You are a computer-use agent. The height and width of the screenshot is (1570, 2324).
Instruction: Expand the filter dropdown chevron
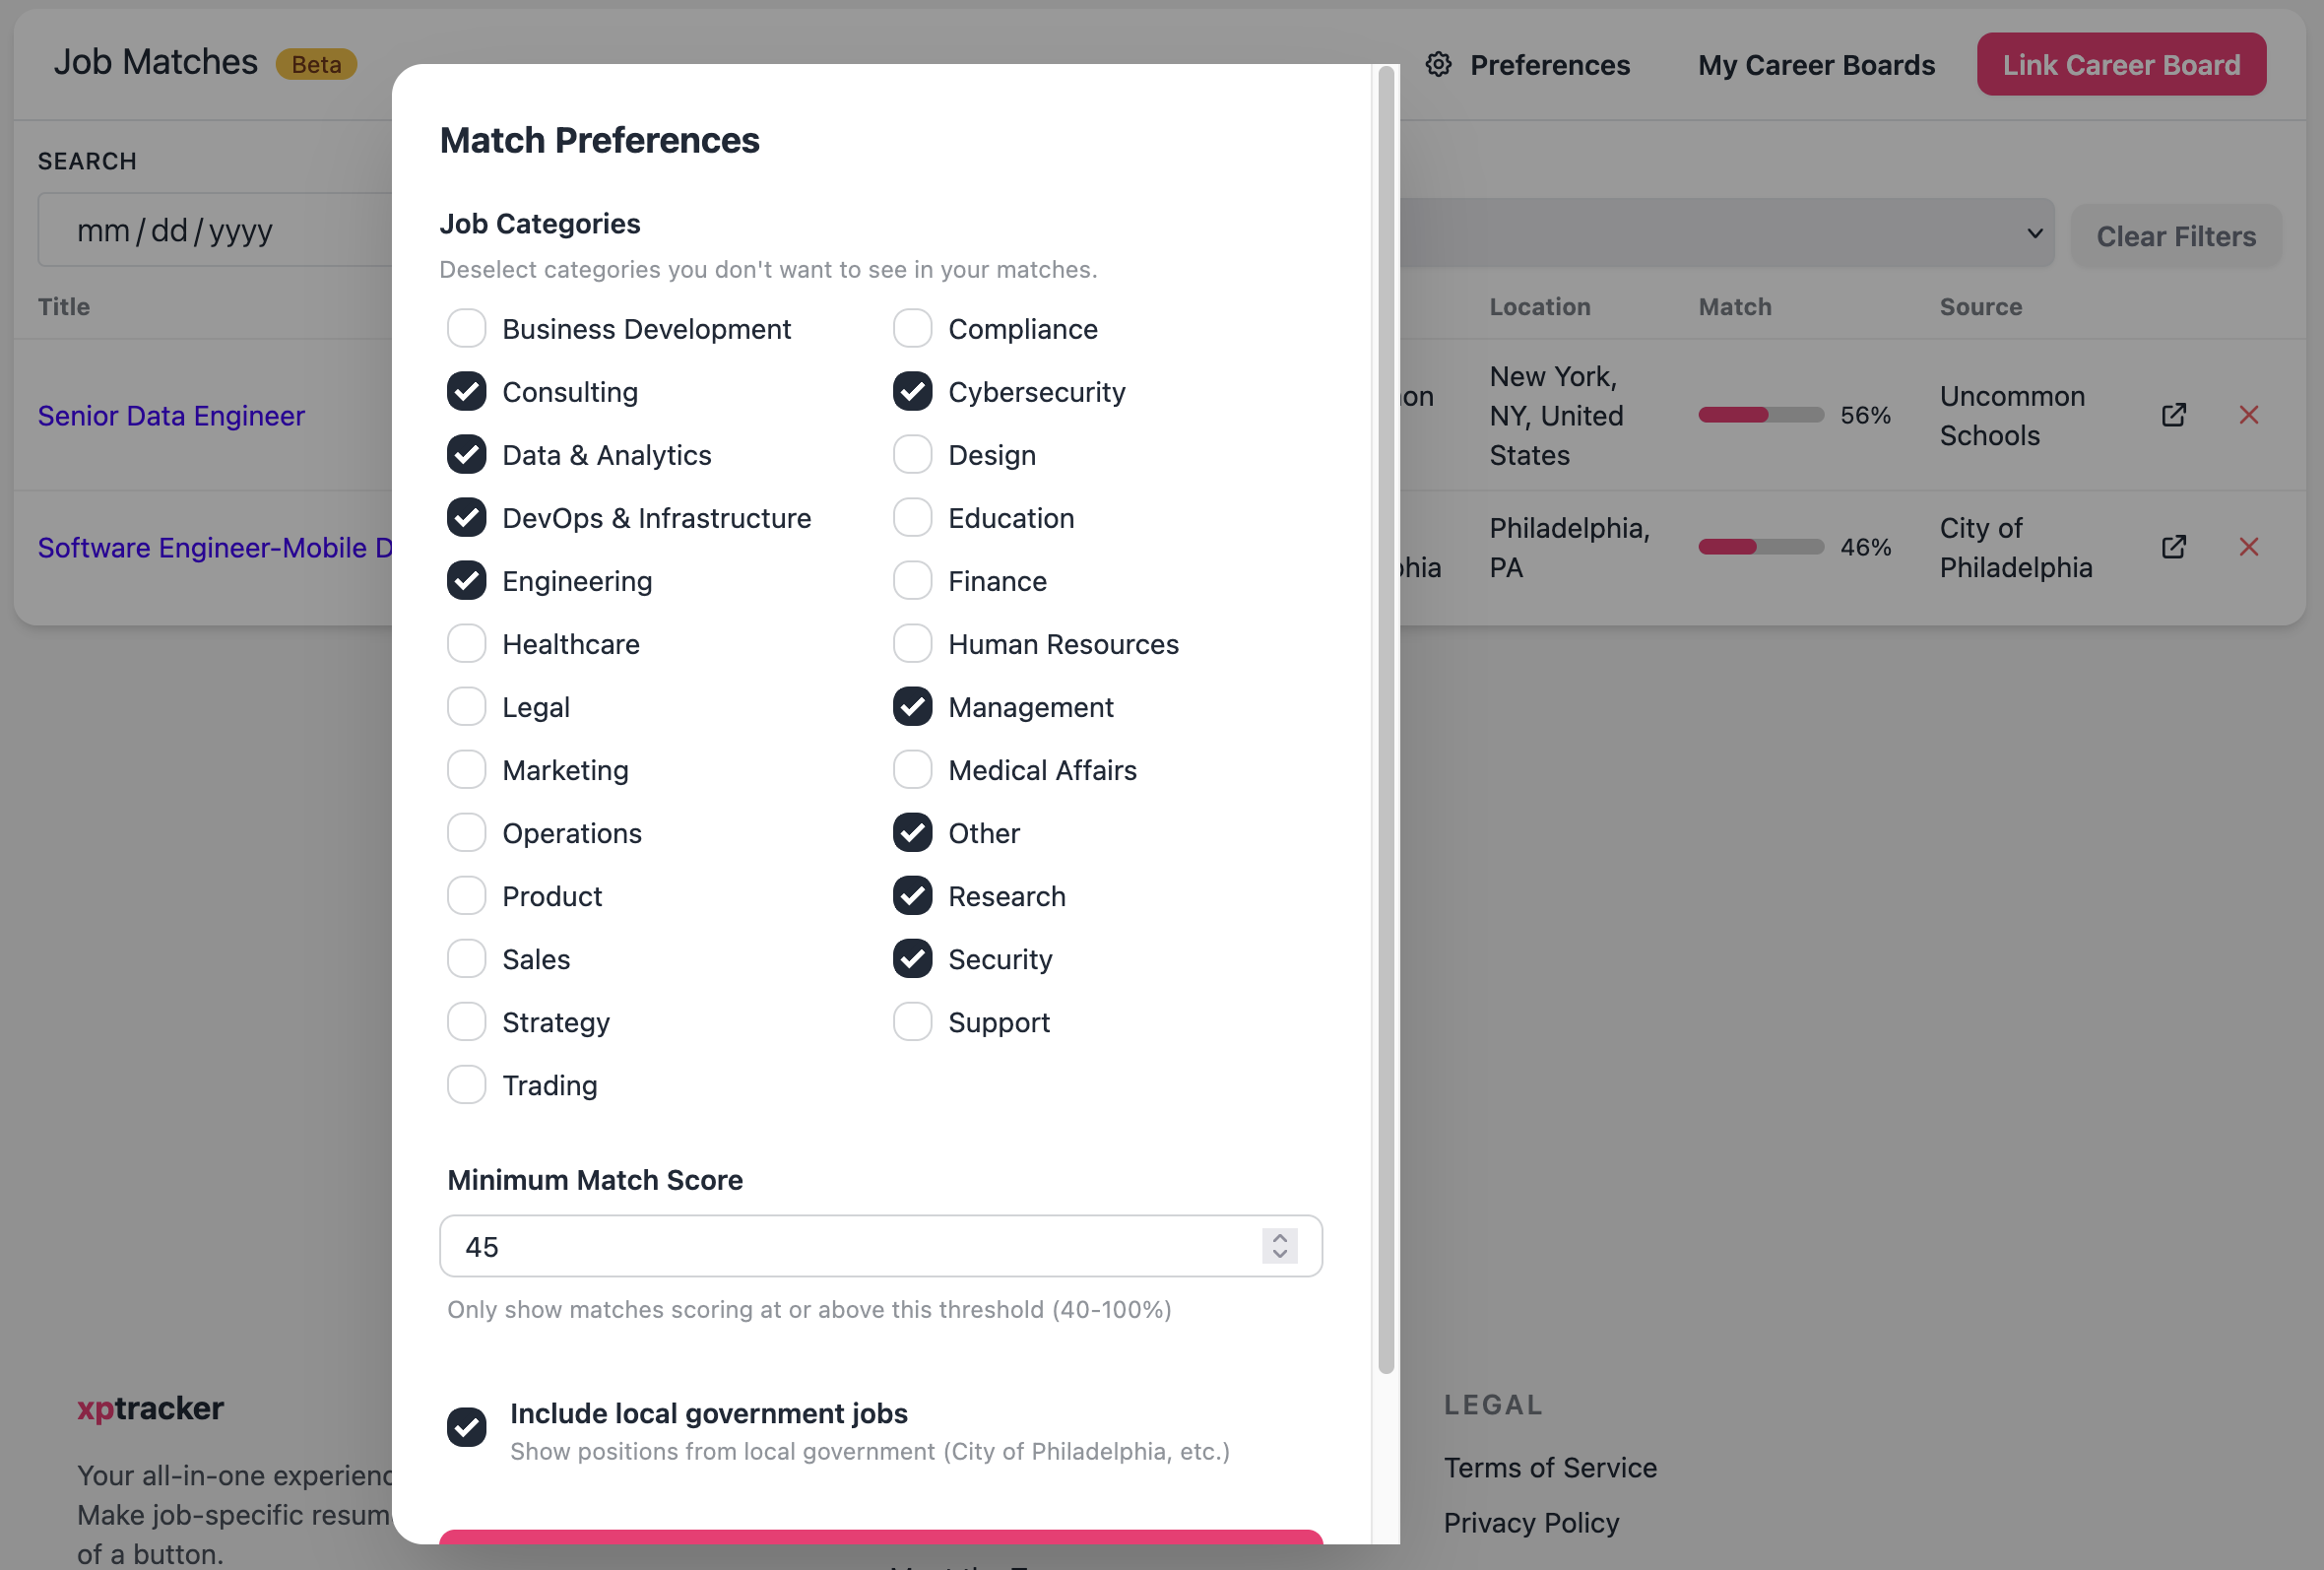(2034, 233)
